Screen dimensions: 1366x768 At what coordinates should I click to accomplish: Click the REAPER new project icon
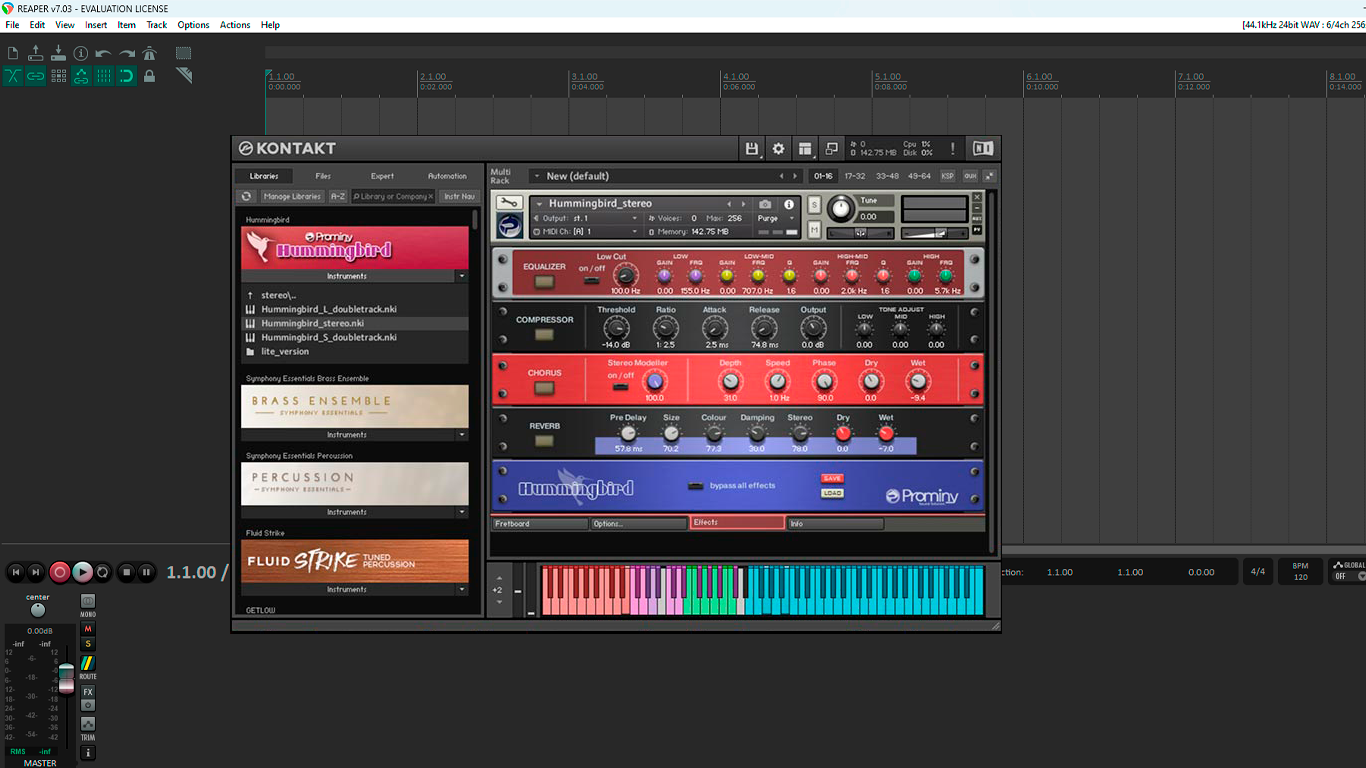pos(13,53)
